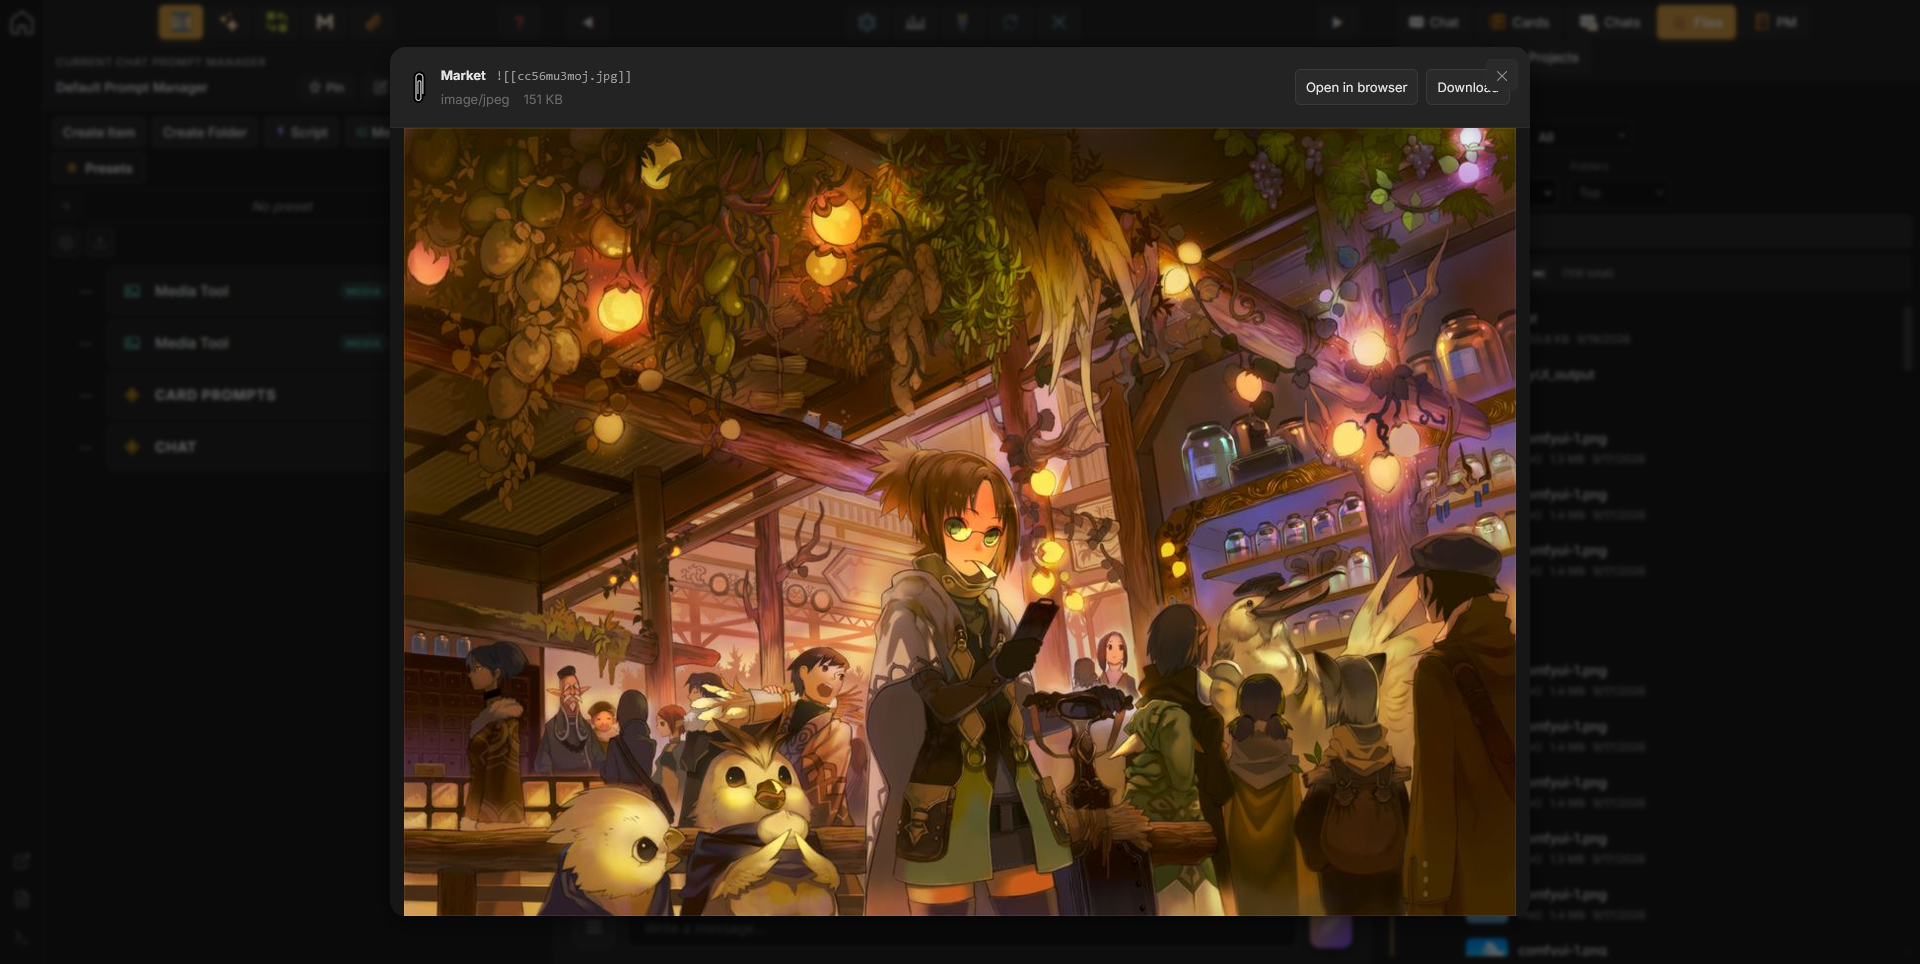
Task: Open the Market image in browser
Action: tap(1356, 87)
